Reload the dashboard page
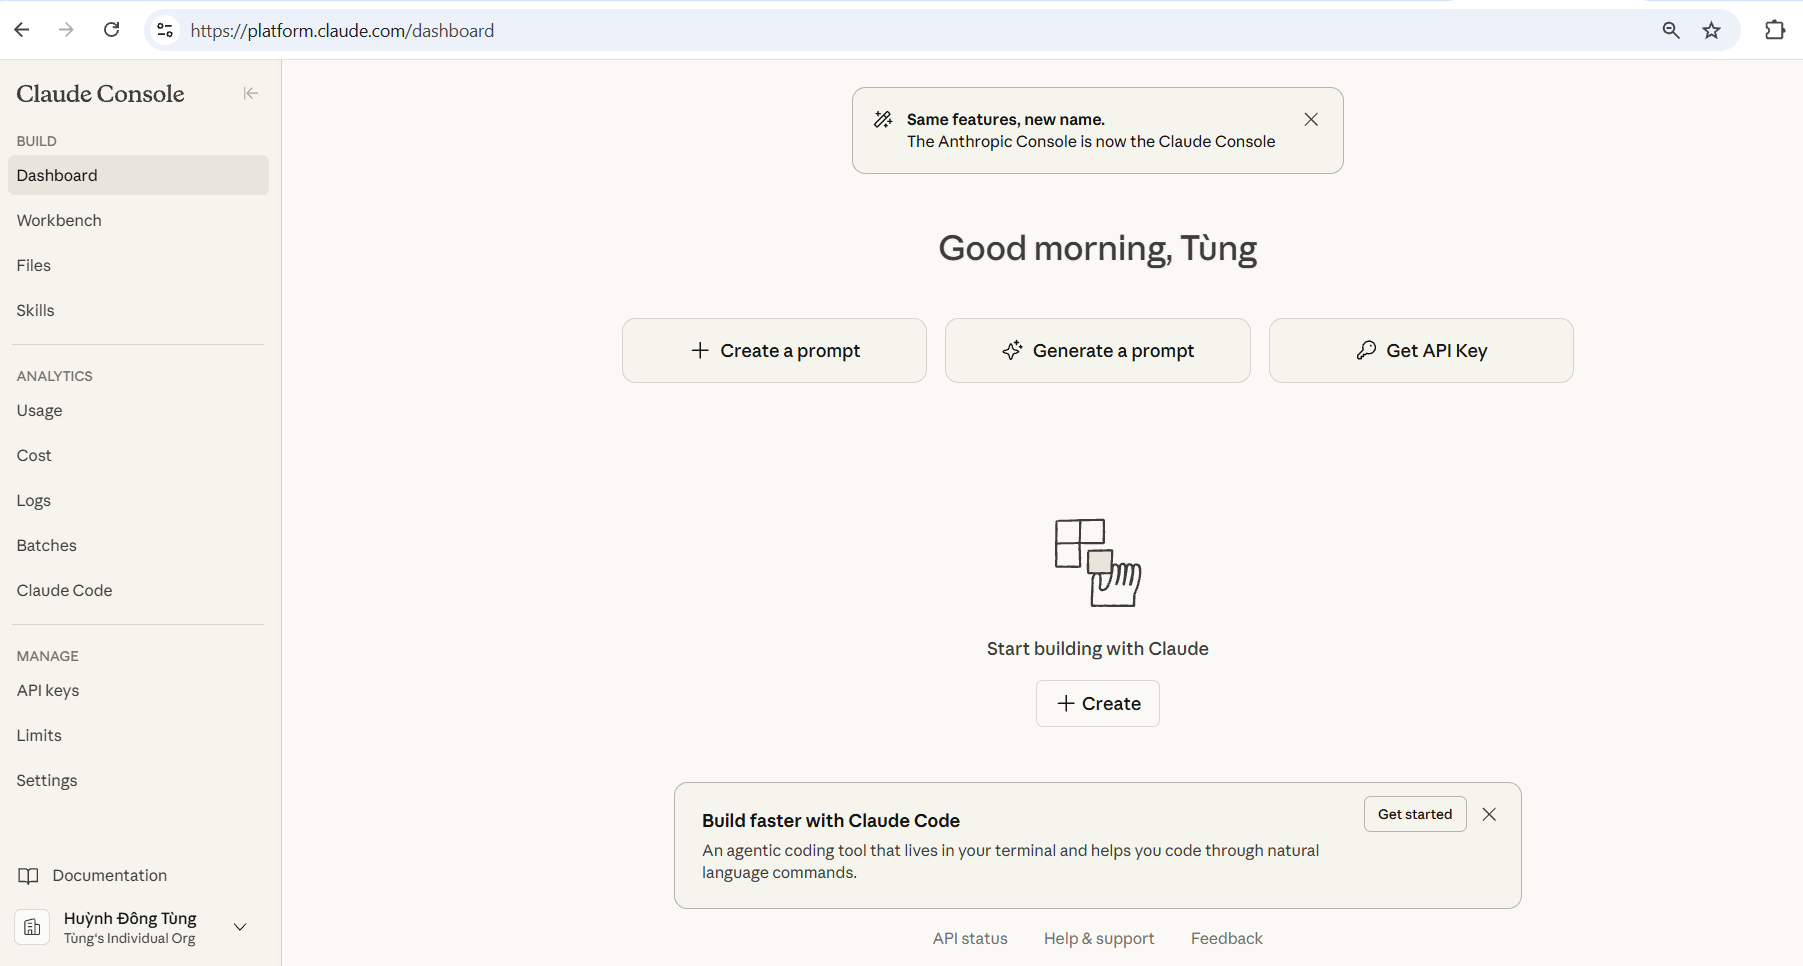This screenshot has width=1803, height=966. [x=111, y=30]
